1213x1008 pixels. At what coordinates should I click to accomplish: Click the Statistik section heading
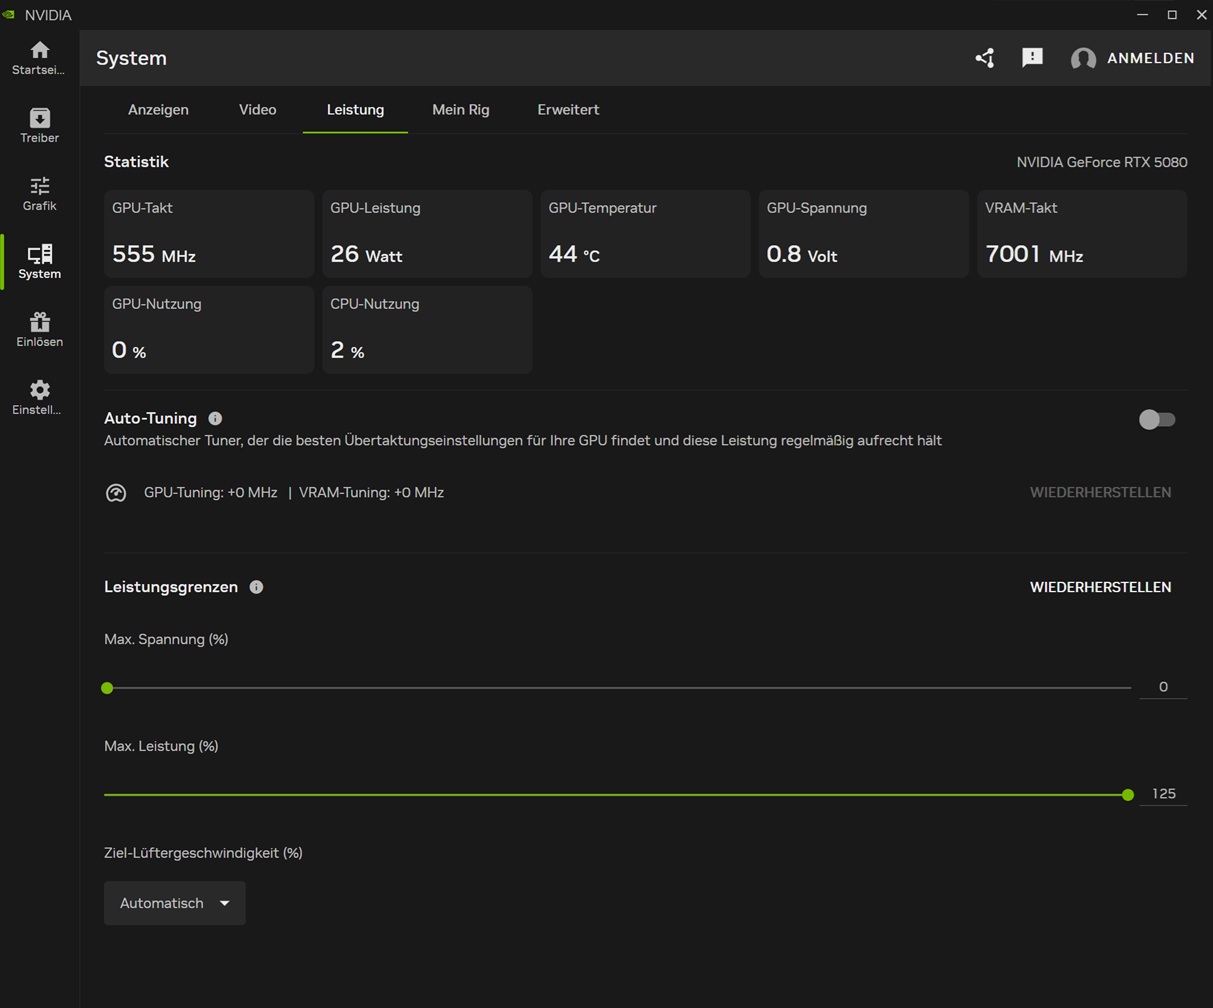click(136, 161)
